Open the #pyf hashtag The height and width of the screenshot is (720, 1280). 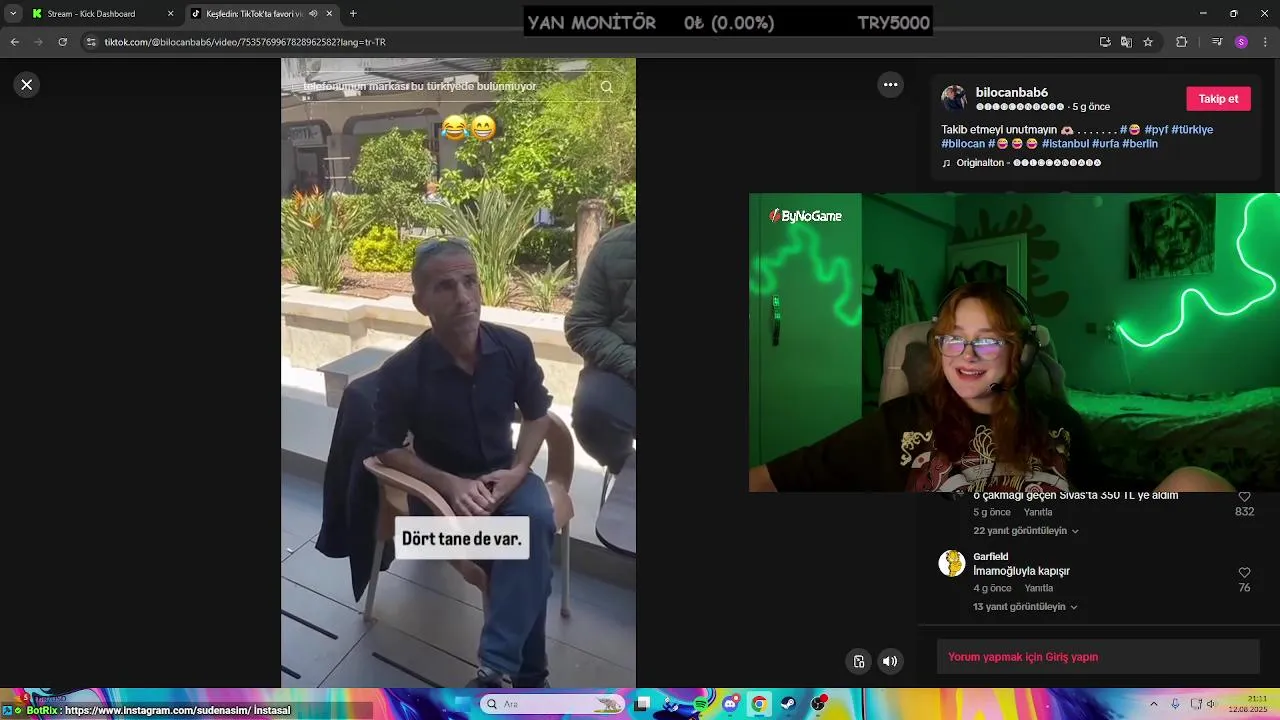coord(1156,130)
